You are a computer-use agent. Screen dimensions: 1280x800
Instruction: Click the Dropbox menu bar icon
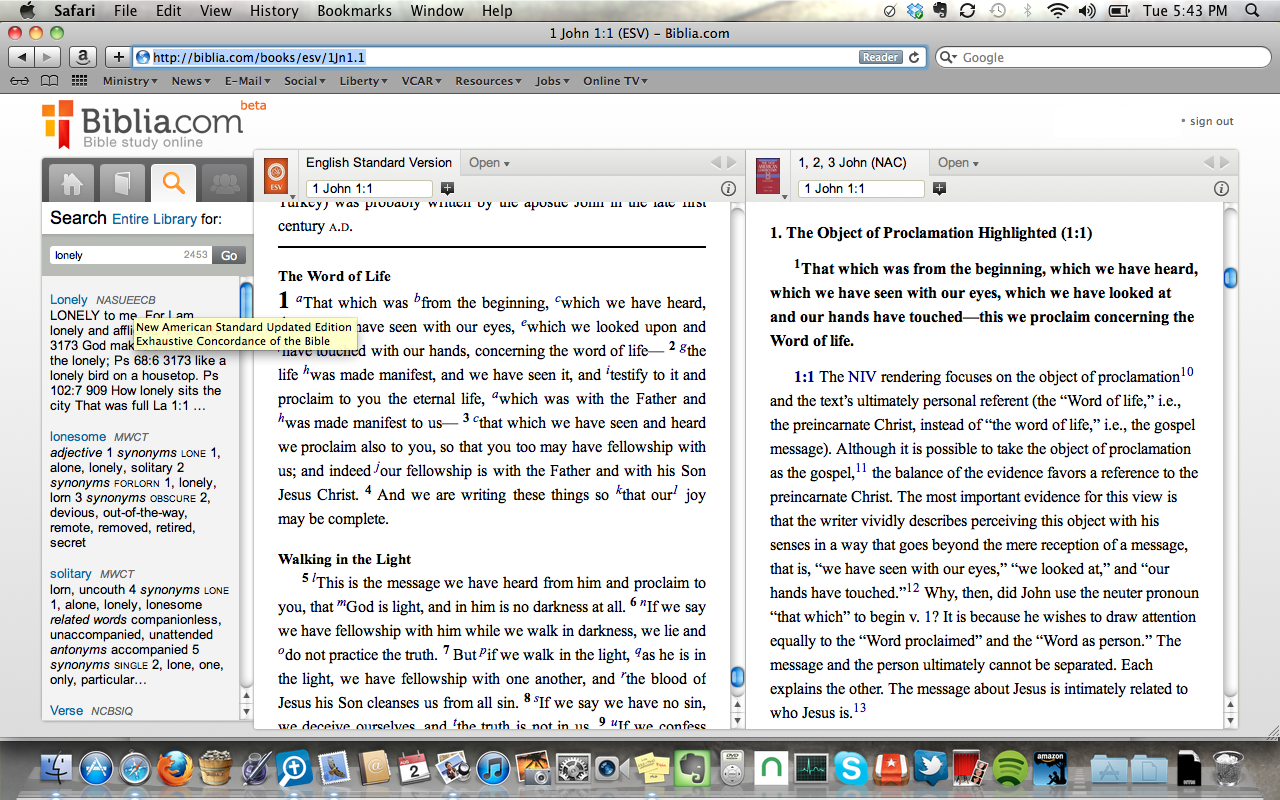pos(915,11)
